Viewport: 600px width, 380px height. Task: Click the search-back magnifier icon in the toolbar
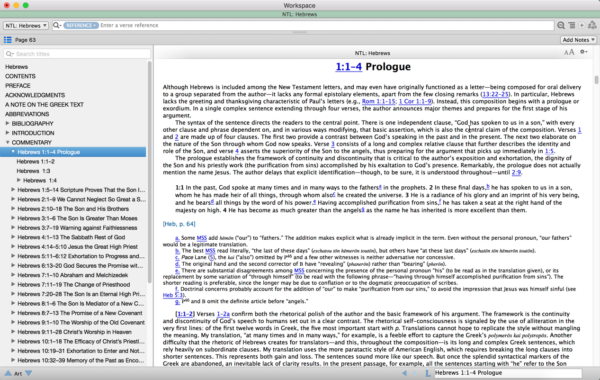click(x=561, y=25)
